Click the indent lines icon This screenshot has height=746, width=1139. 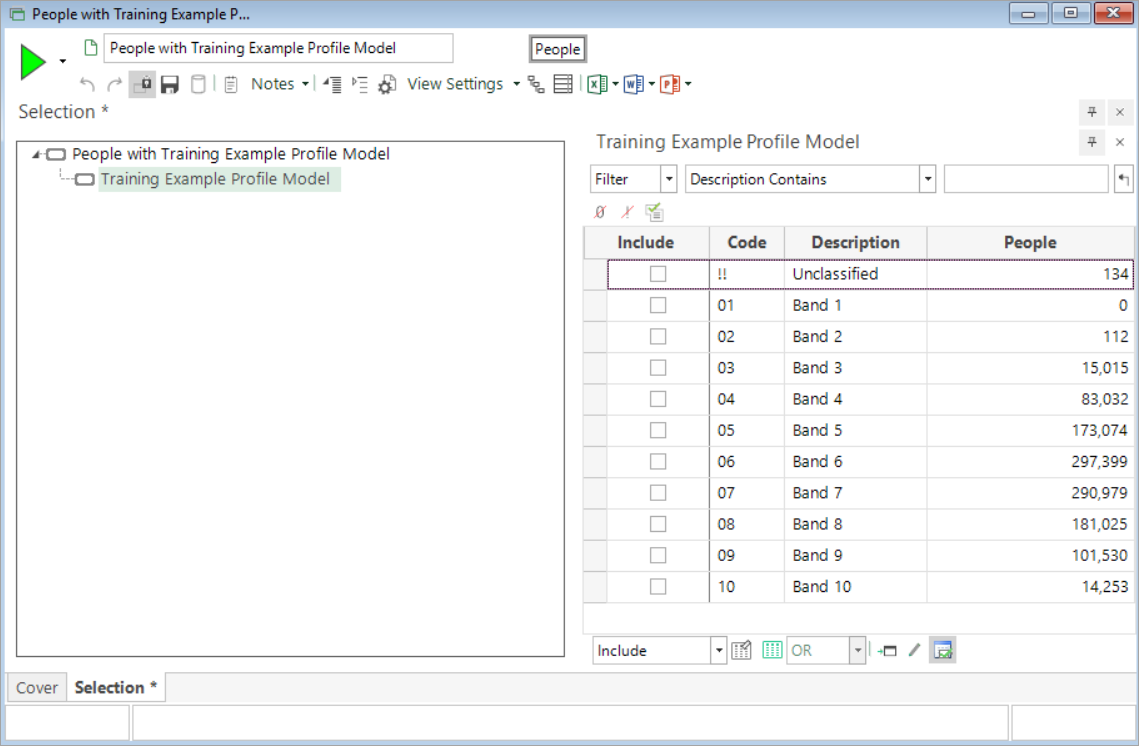click(x=360, y=84)
